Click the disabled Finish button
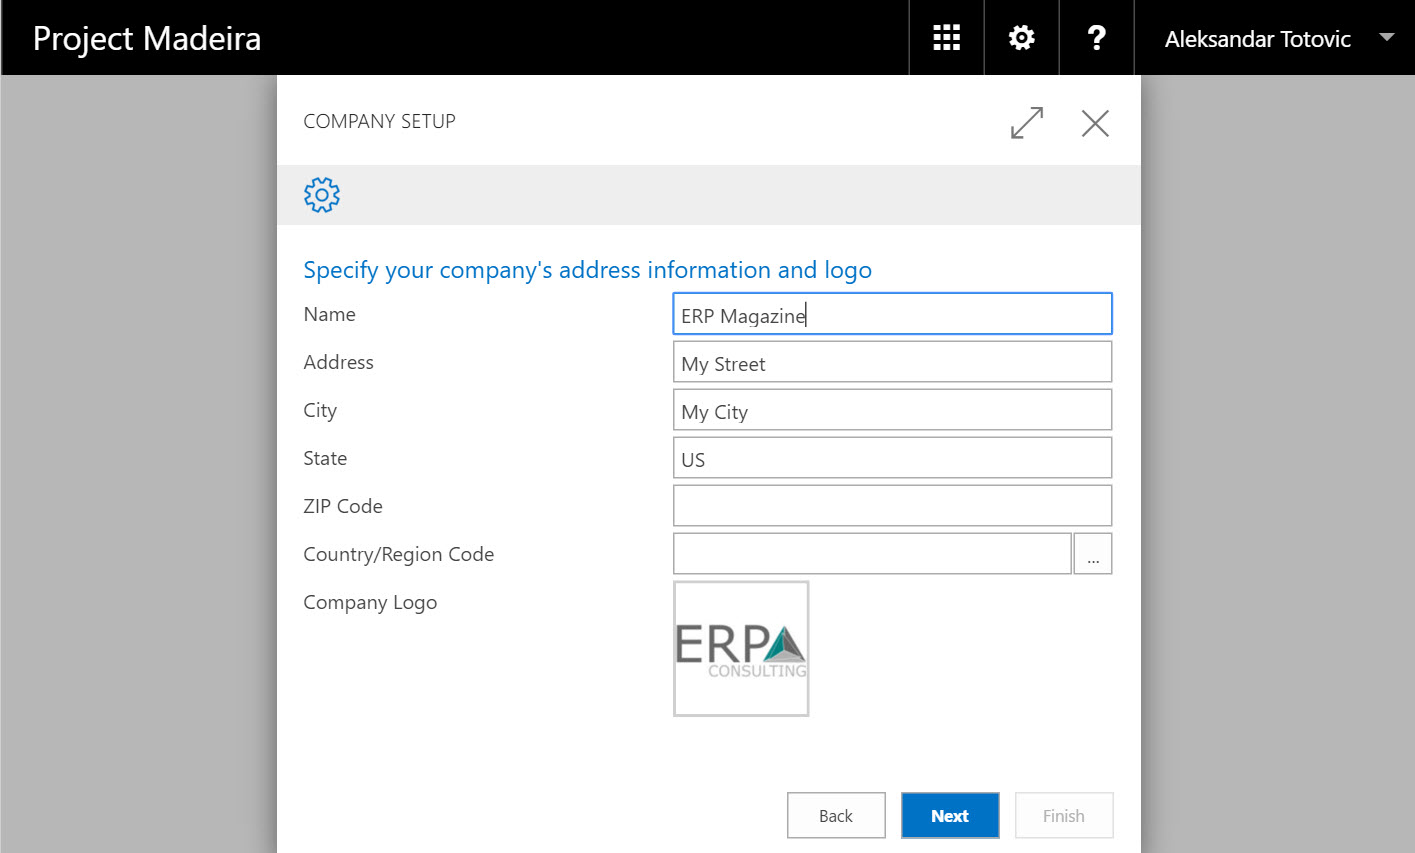 coord(1063,815)
